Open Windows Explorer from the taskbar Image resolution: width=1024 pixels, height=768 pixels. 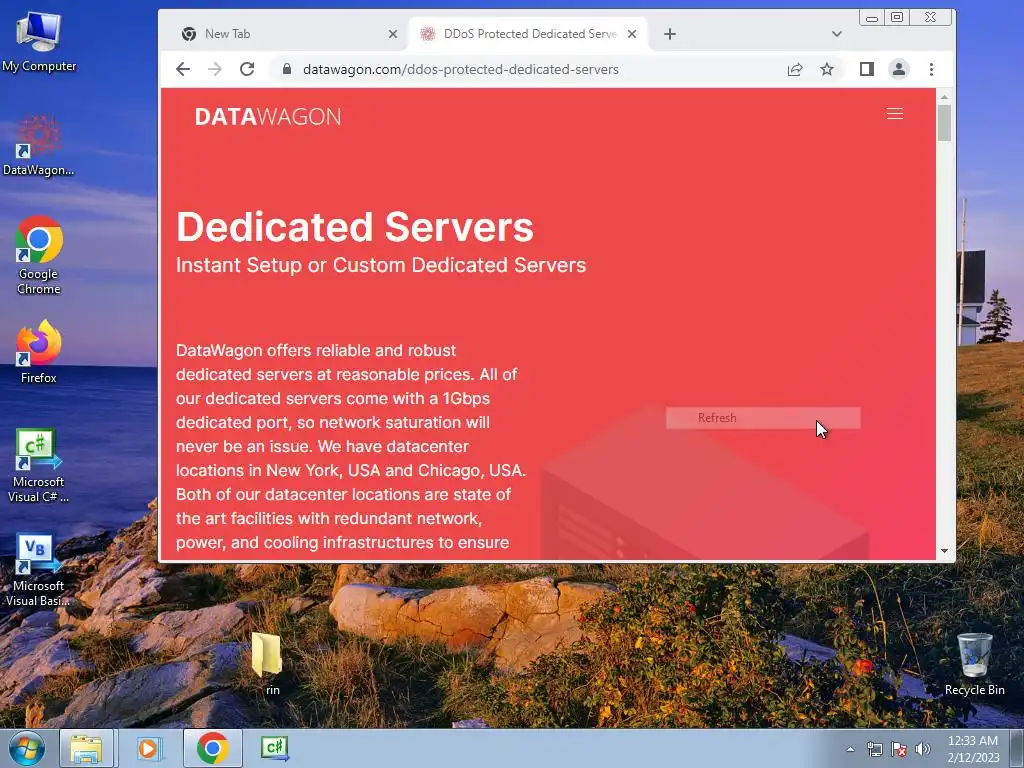pos(86,748)
